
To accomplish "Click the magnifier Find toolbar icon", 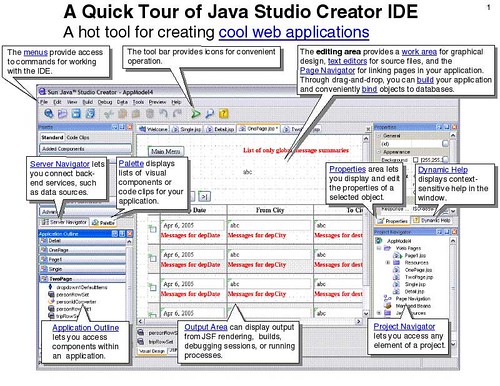I will tap(210, 114).
